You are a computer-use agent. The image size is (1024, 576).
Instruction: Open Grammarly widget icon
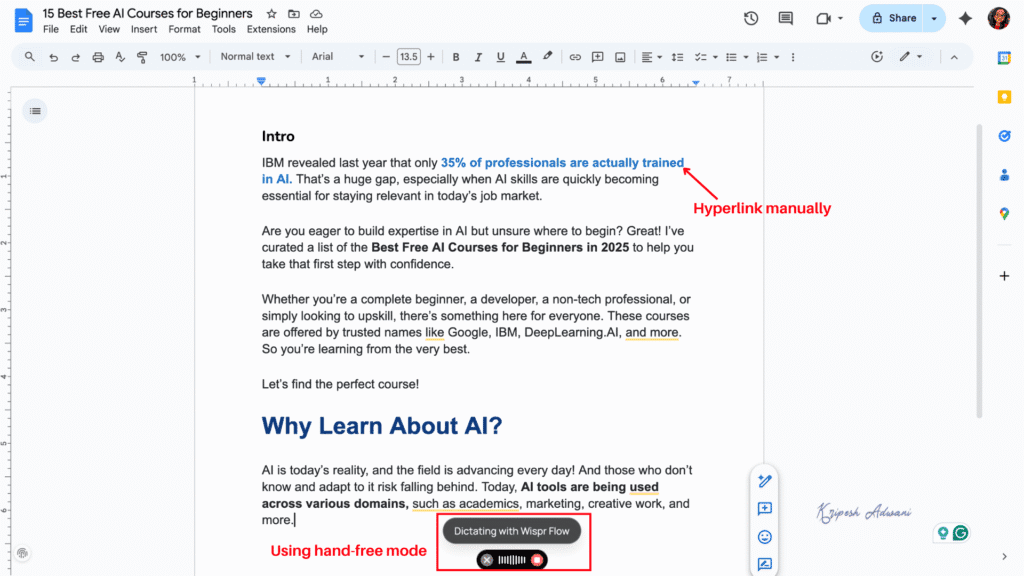point(960,533)
